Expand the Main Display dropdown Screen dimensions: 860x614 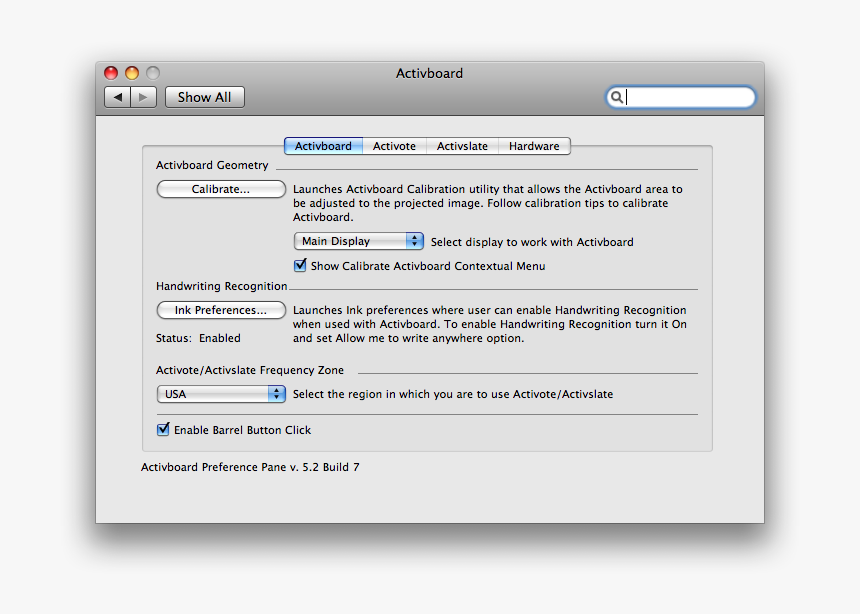pos(359,241)
